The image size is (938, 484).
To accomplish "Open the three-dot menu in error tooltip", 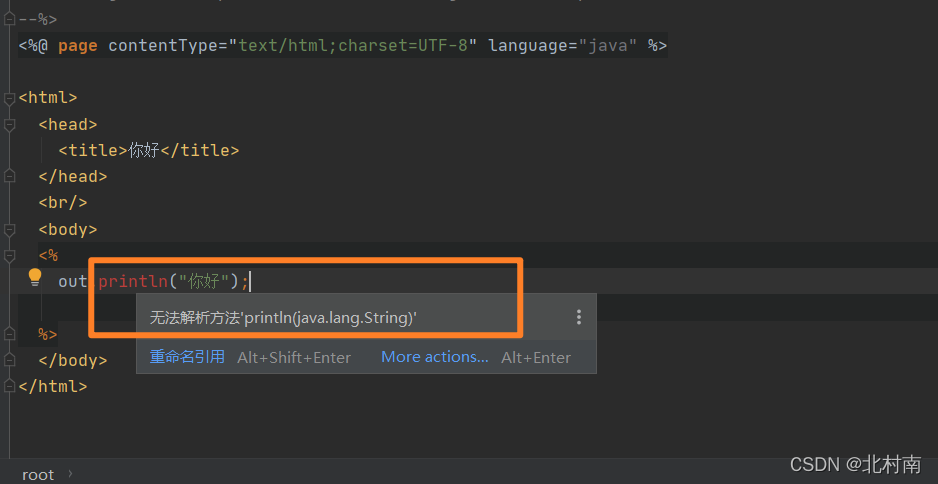I will point(578,317).
